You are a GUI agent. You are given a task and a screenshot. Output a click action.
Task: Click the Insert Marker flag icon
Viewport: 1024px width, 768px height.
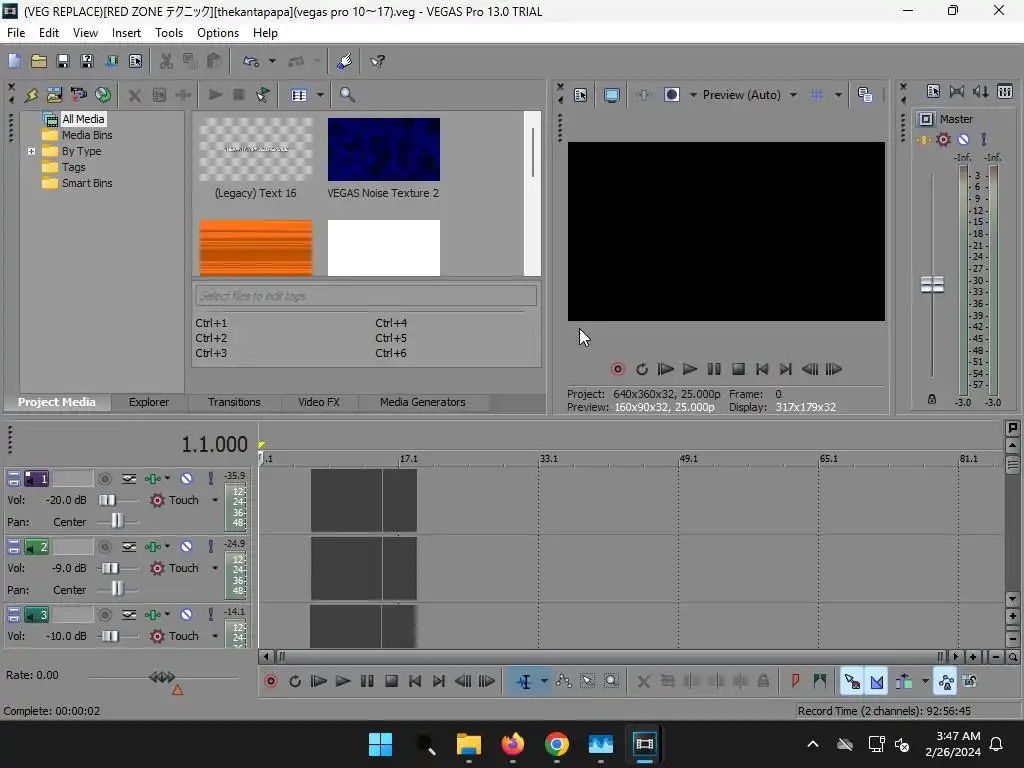795,682
